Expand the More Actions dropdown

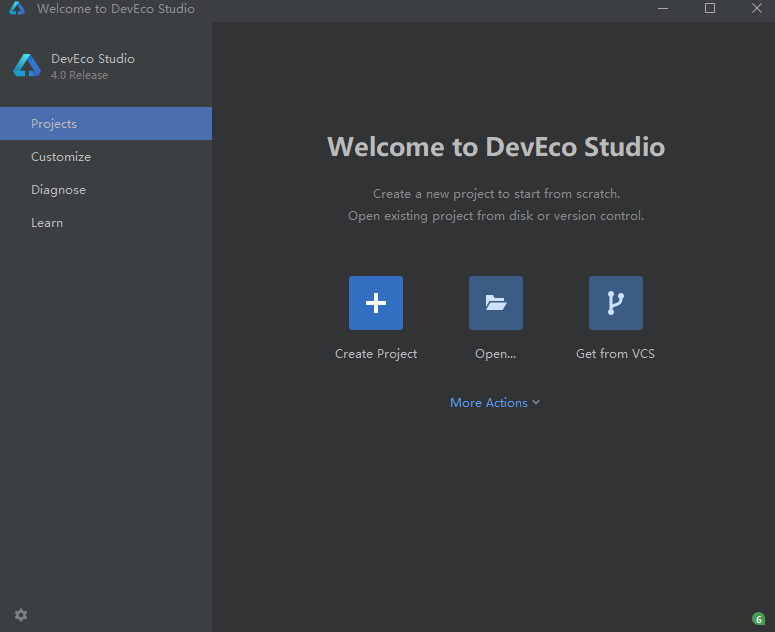click(495, 403)
